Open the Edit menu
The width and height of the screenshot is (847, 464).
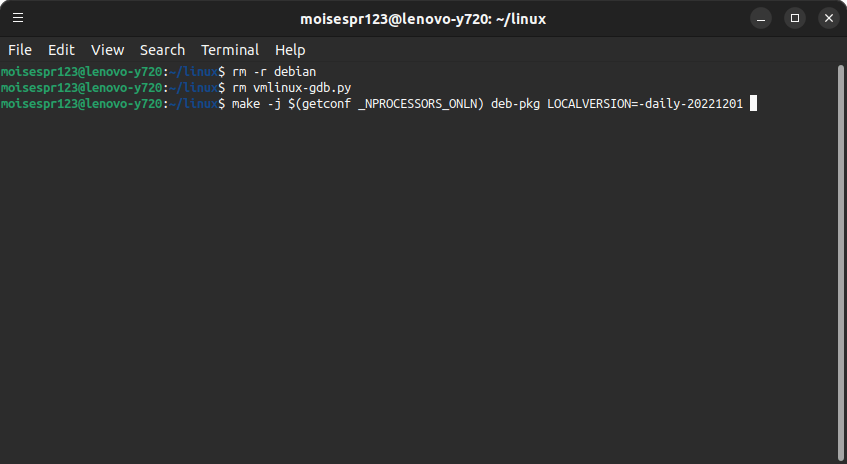click(x=61, y=50)
